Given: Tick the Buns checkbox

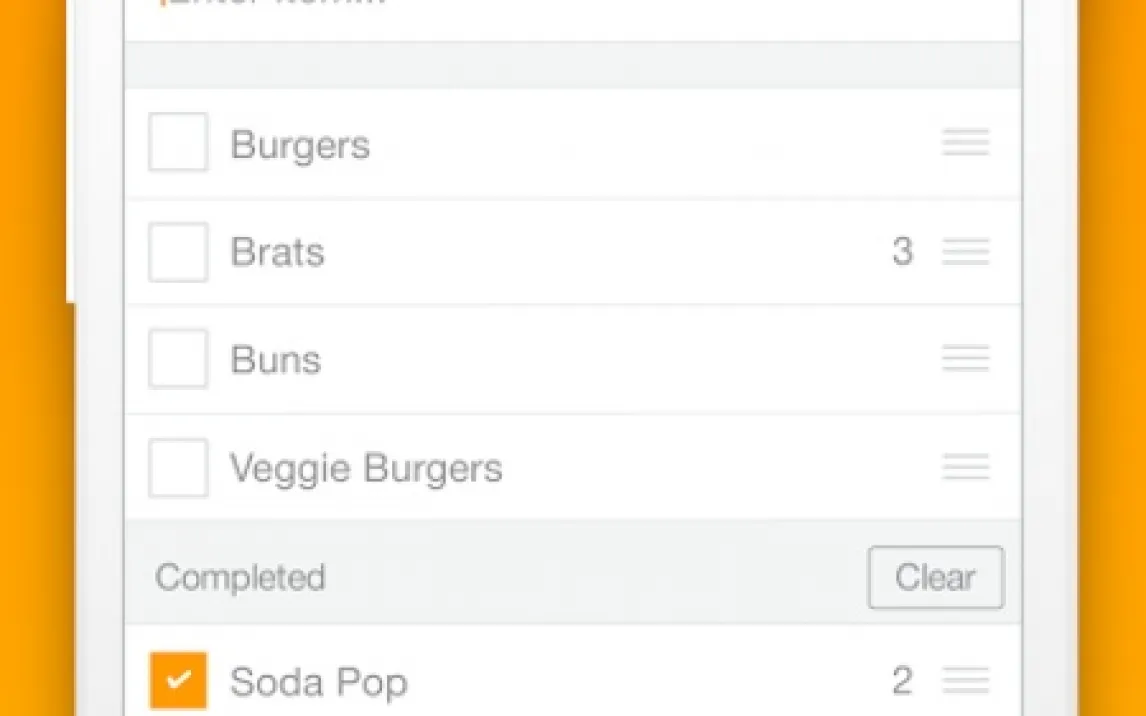Looking at the screenshot, I should (178, 359).
